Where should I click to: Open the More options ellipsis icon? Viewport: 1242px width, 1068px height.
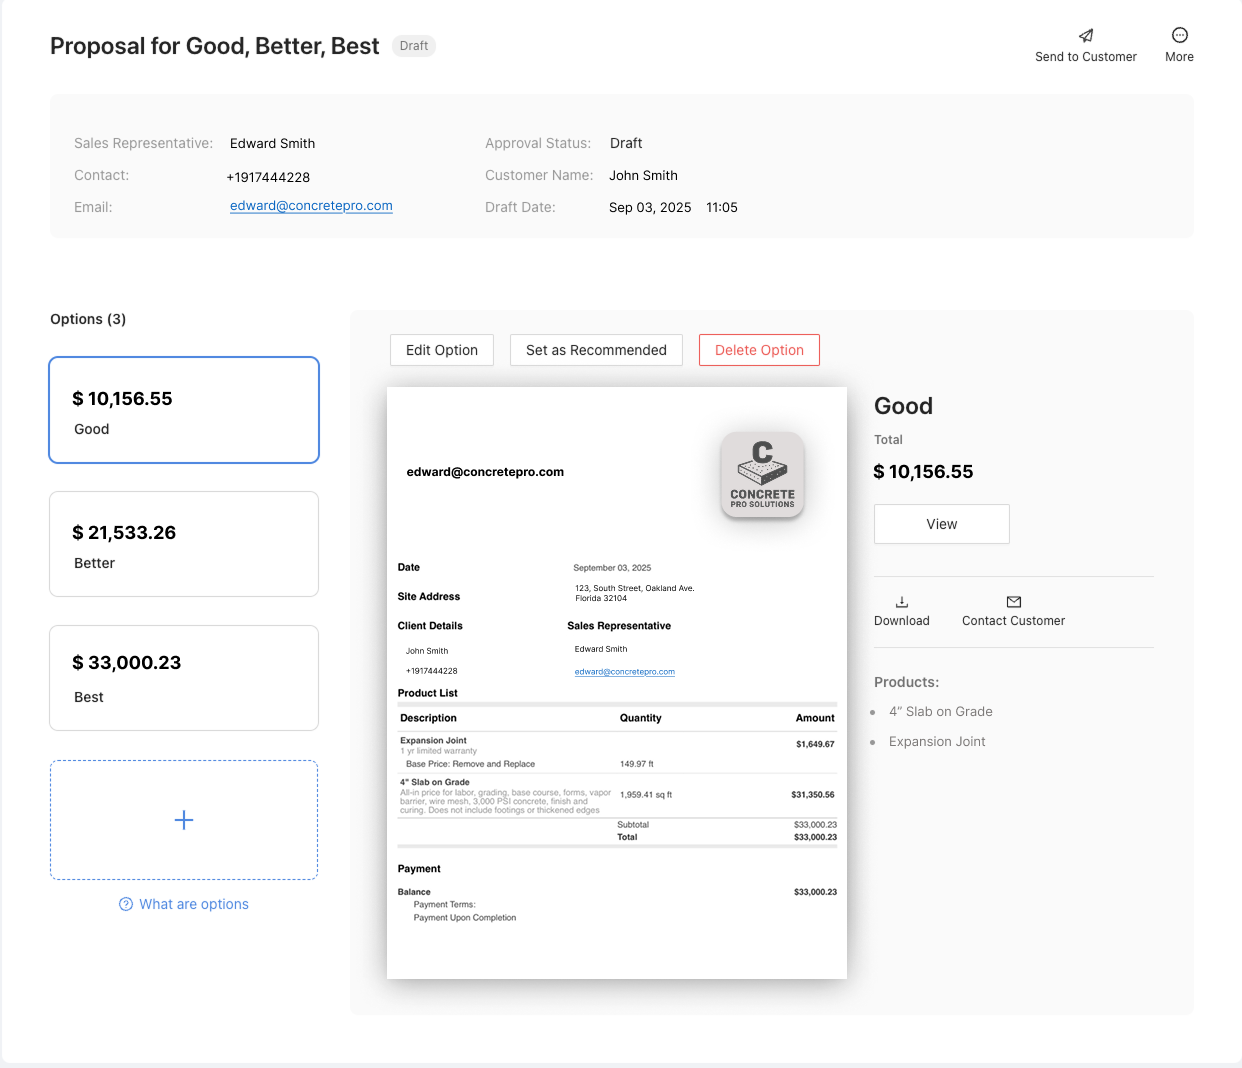(1180, 35)
